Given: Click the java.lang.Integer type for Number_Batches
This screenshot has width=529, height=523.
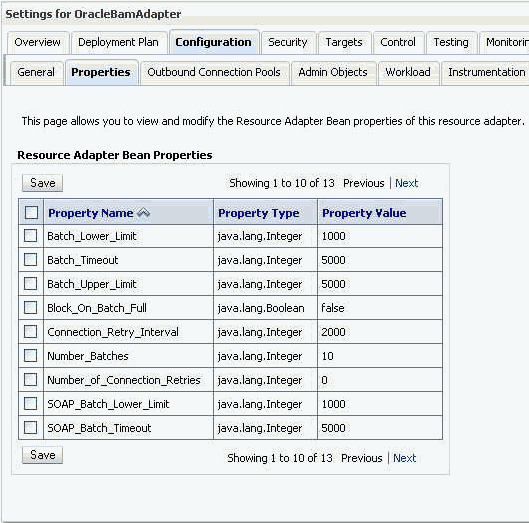Looking at the screenshot, I should 260,356.
